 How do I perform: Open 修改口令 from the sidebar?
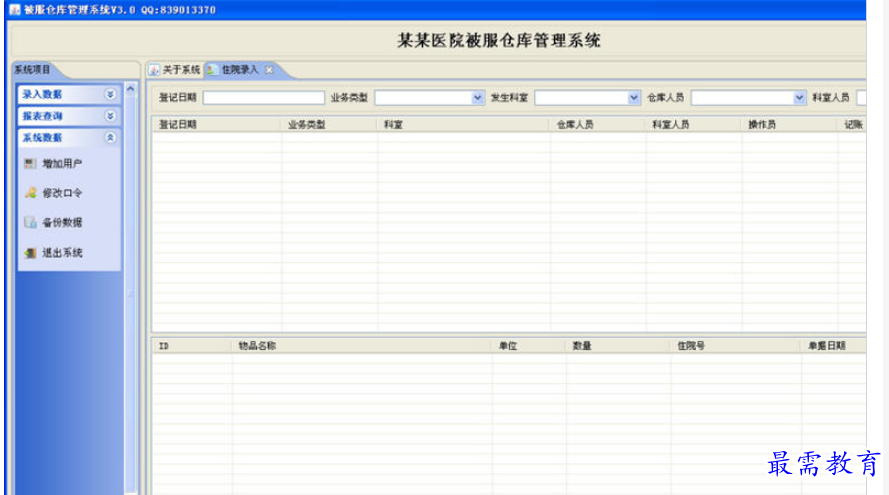(62, 193)
